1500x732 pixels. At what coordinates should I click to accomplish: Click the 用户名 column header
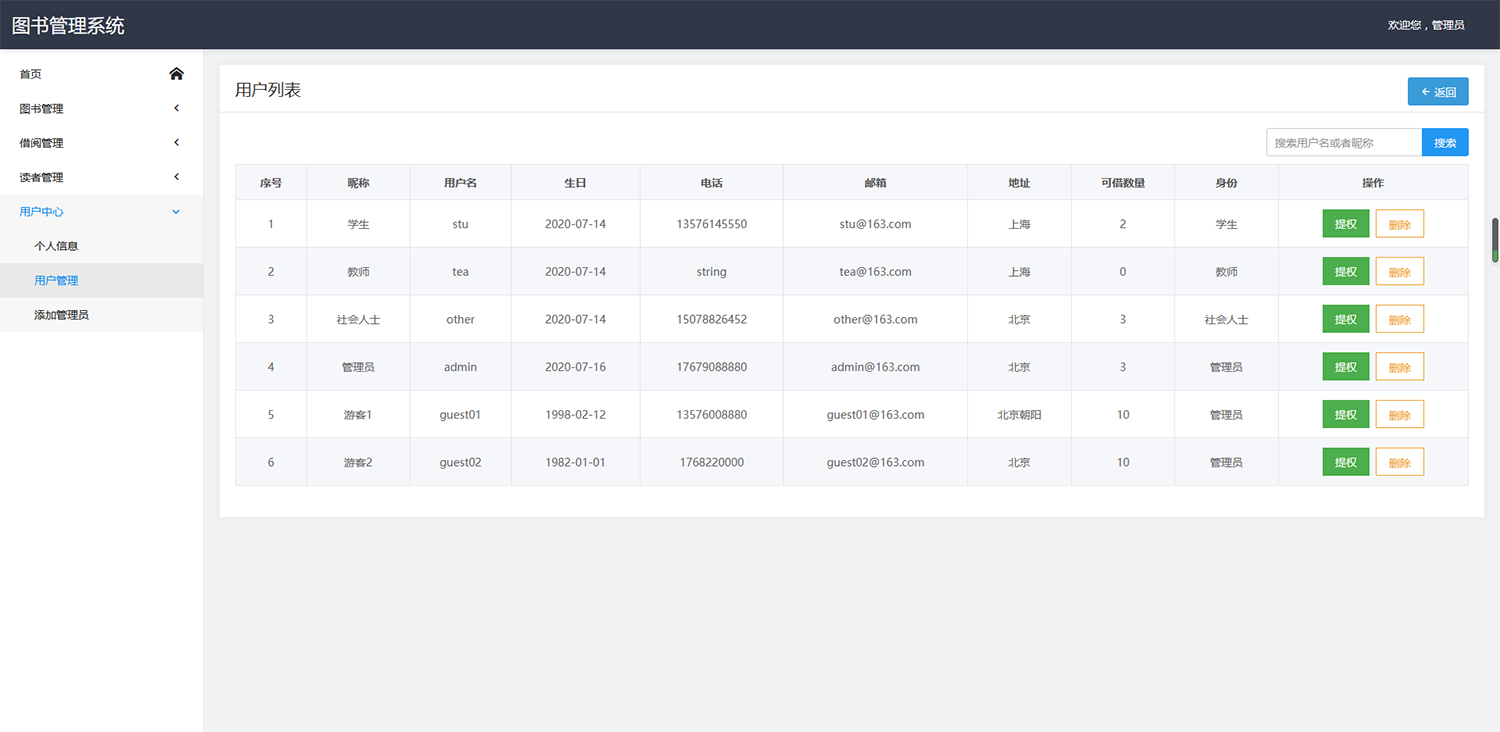[x=460, y=183]
